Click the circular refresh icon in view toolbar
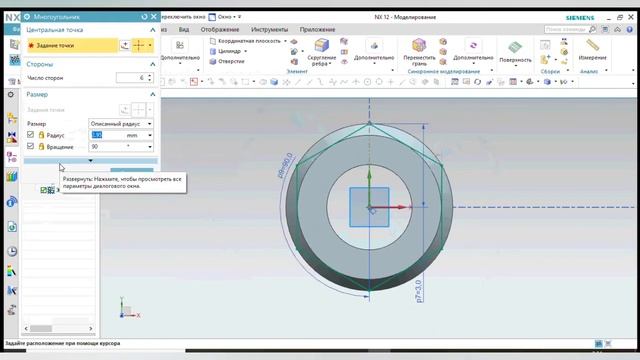The width and height of the screenshot is (640, 360). click(x=478, y=82)
